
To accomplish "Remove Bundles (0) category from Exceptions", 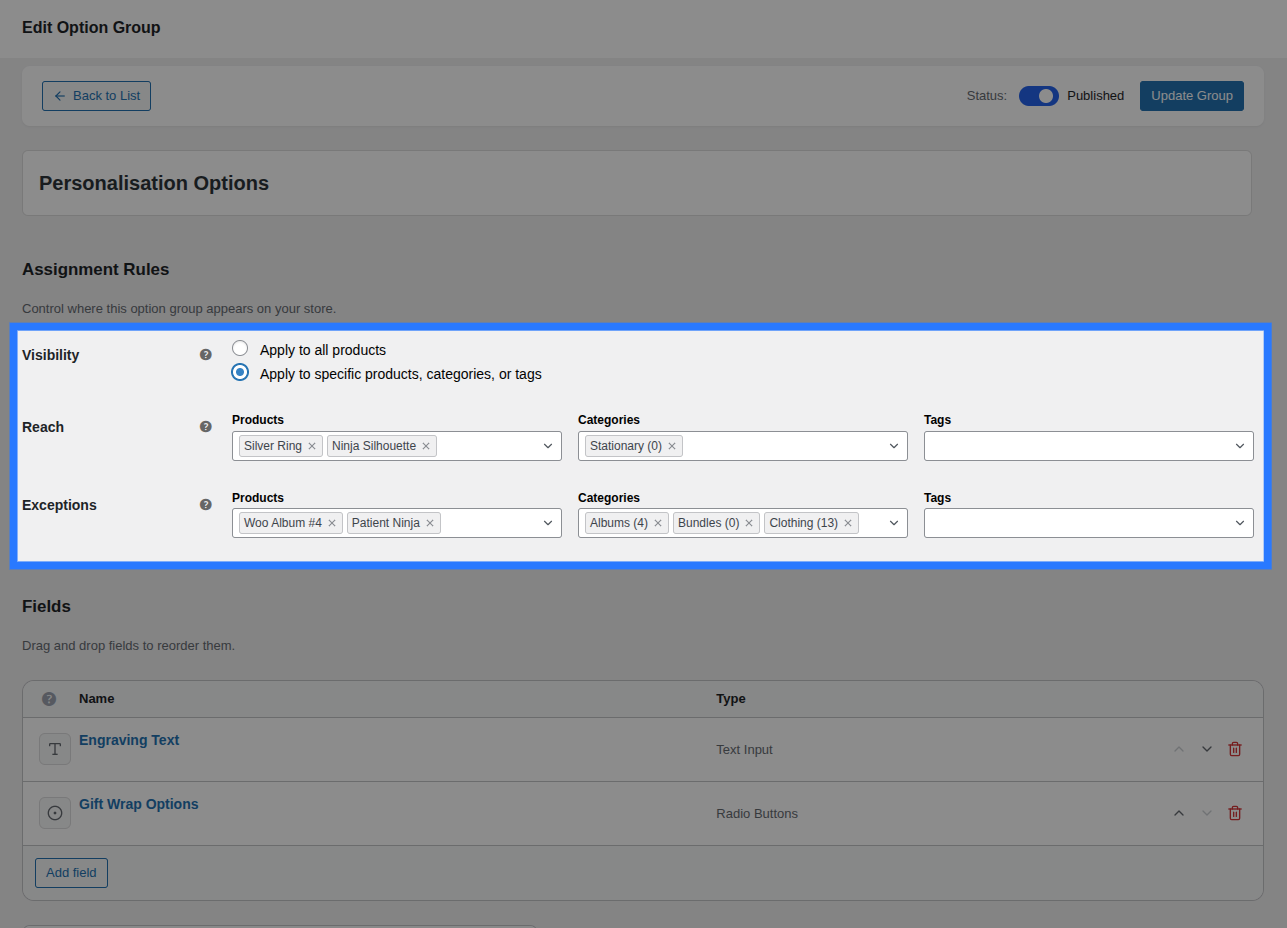I will click(749, 523).
